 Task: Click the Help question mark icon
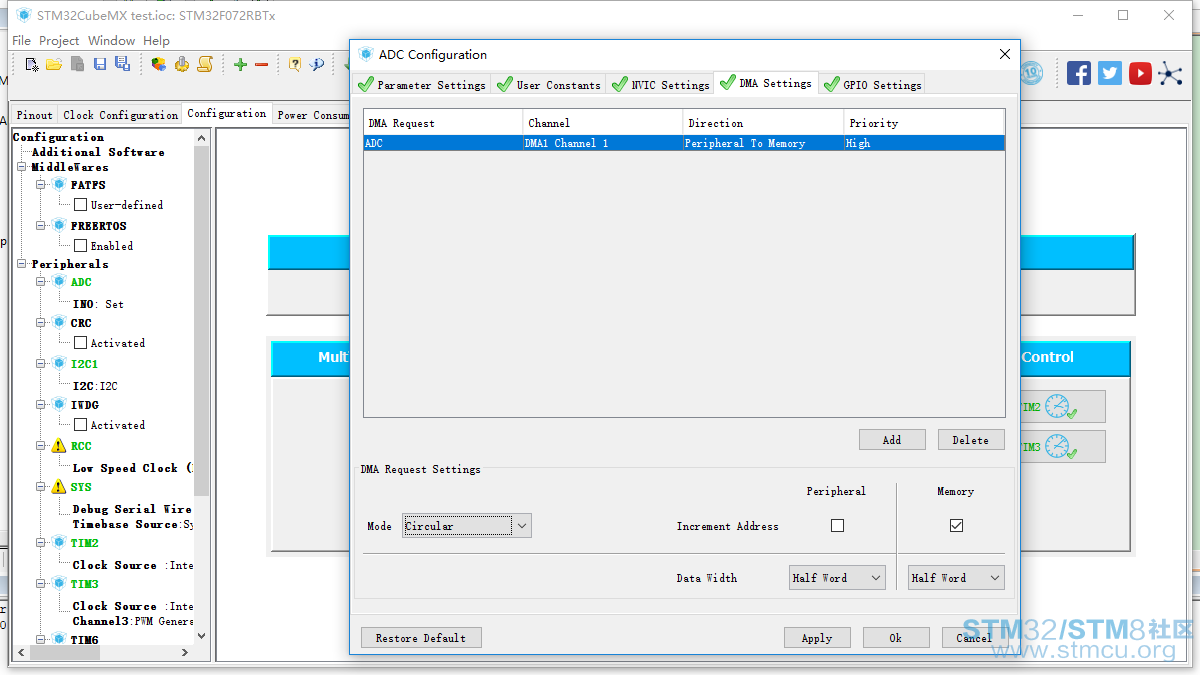(295, 64)
